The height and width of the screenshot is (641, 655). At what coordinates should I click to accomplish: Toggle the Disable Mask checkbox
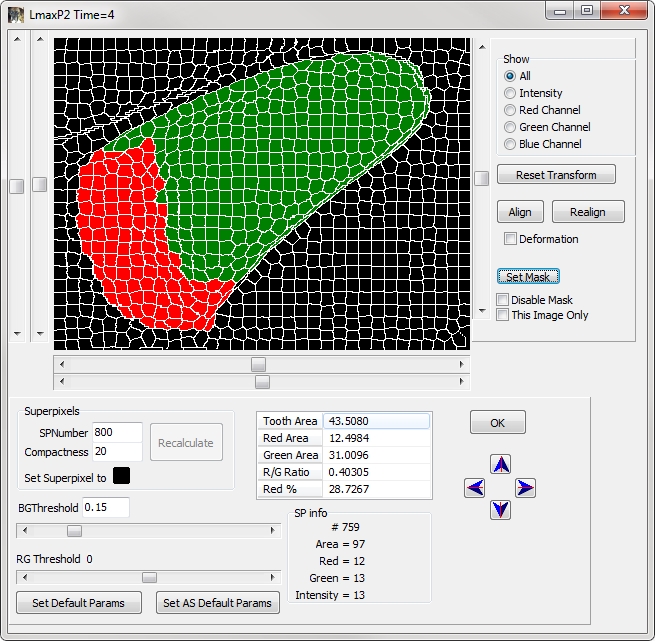tap(503, 300)
